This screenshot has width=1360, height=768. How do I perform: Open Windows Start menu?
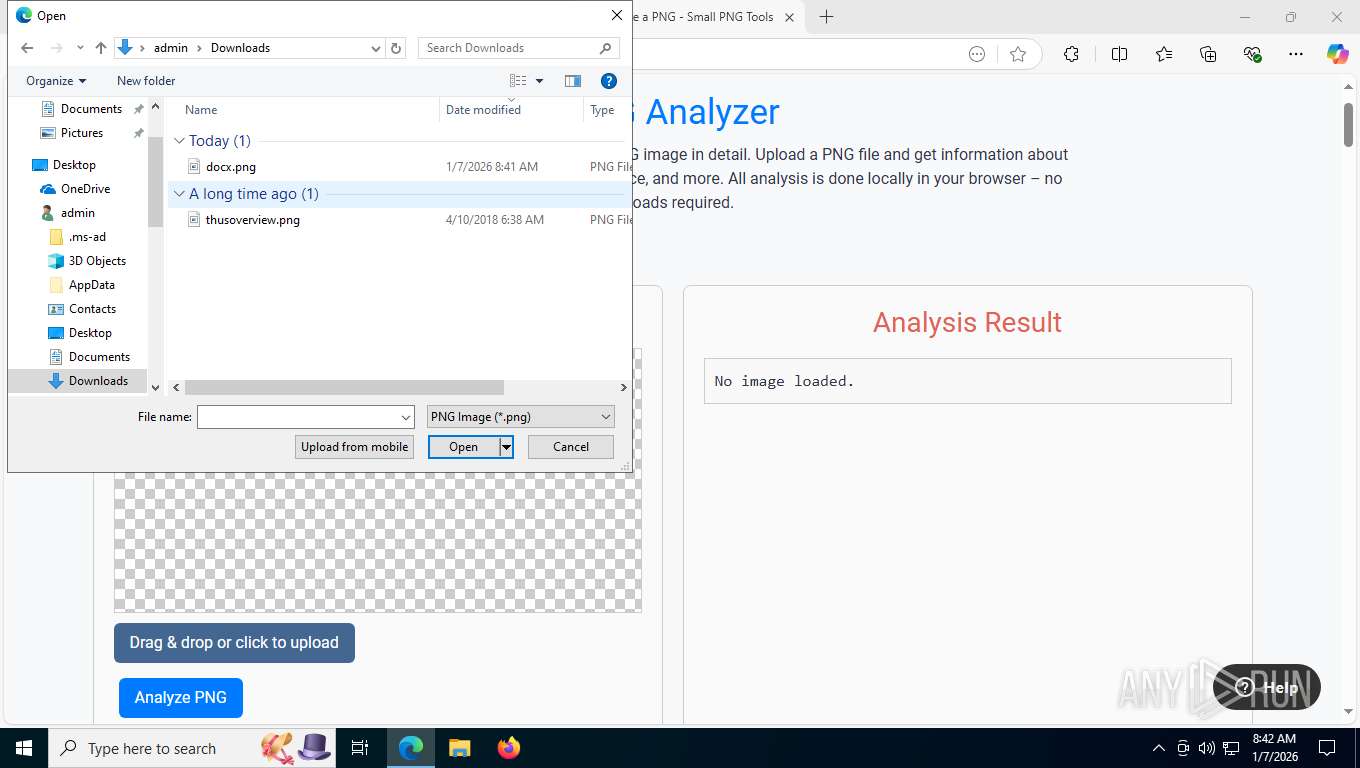coord(23,748)
